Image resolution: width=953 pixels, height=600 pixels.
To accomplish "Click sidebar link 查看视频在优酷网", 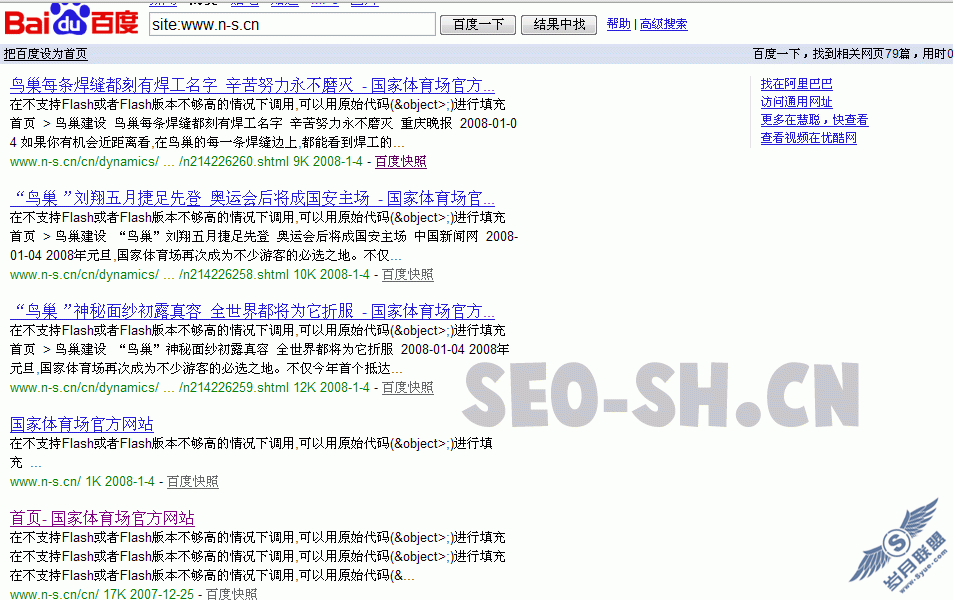I will pyautogui.click(x=808, y=138).
